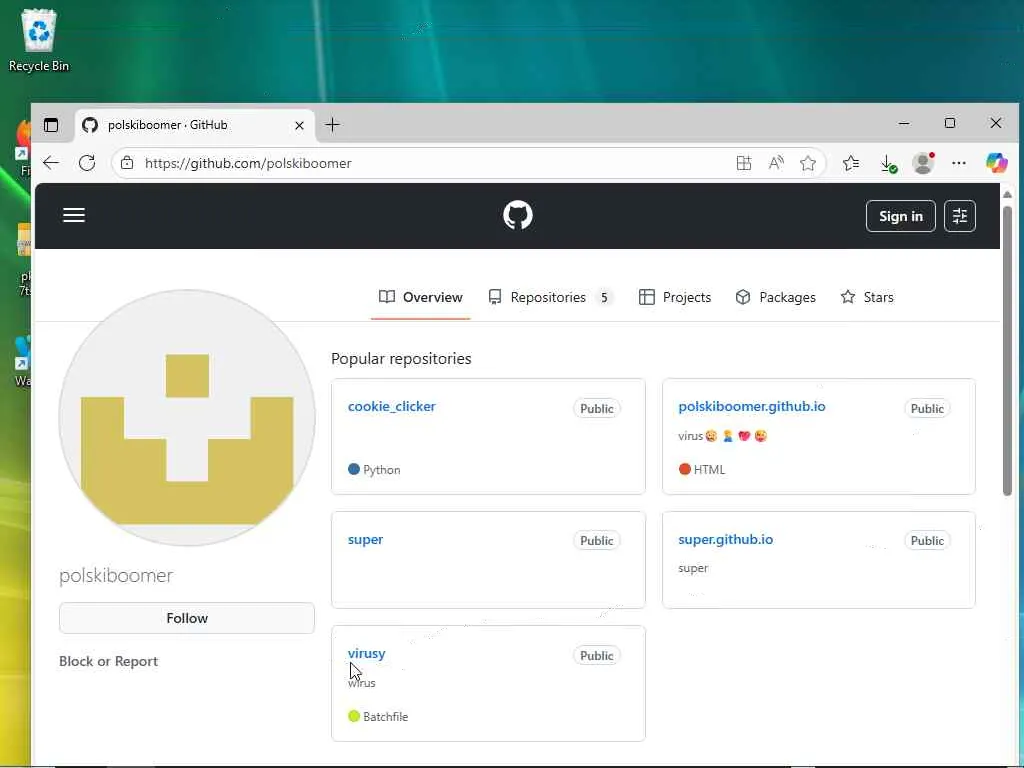Image resolution: width=1024 pixels, height=768 pixels.
Task: Click Public badge on cookie_clicker card
Action: click(597, 409)
